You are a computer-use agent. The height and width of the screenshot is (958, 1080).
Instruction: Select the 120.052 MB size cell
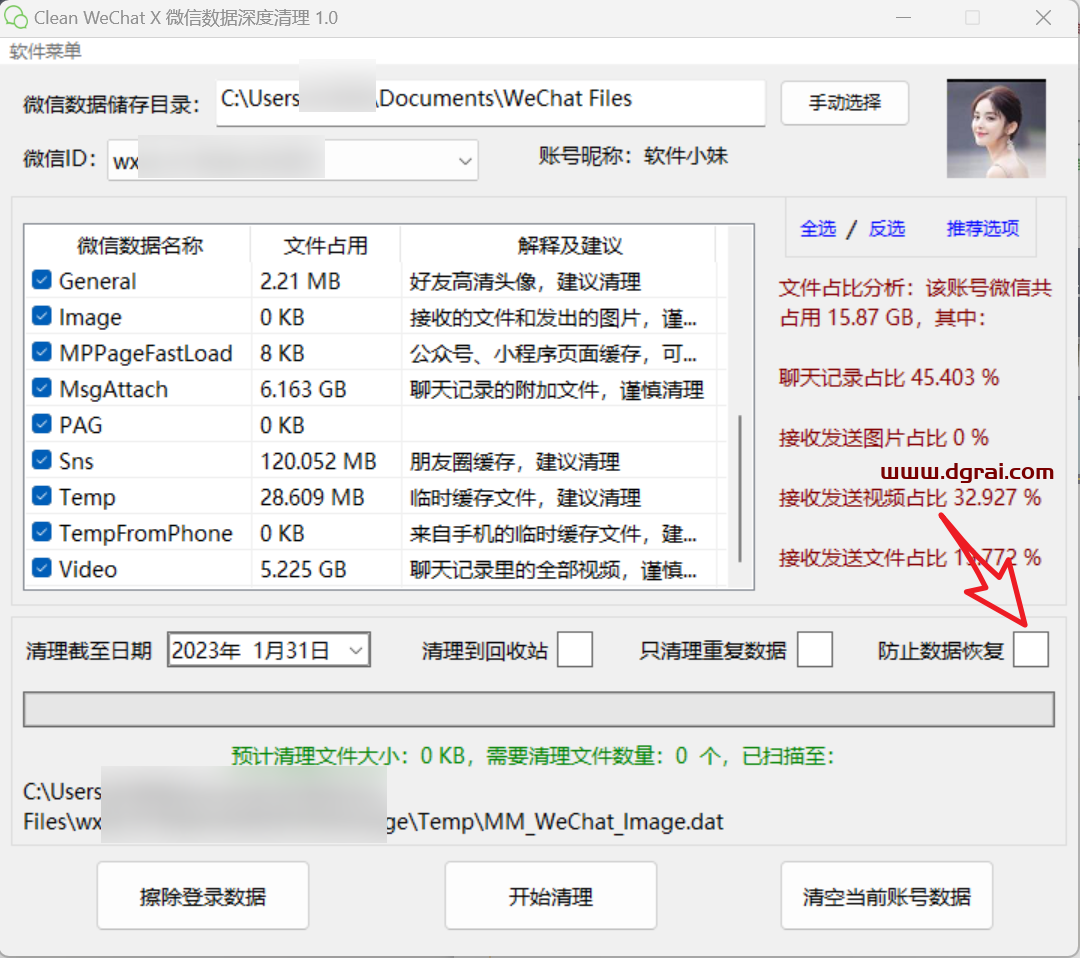tap(318, 461)
